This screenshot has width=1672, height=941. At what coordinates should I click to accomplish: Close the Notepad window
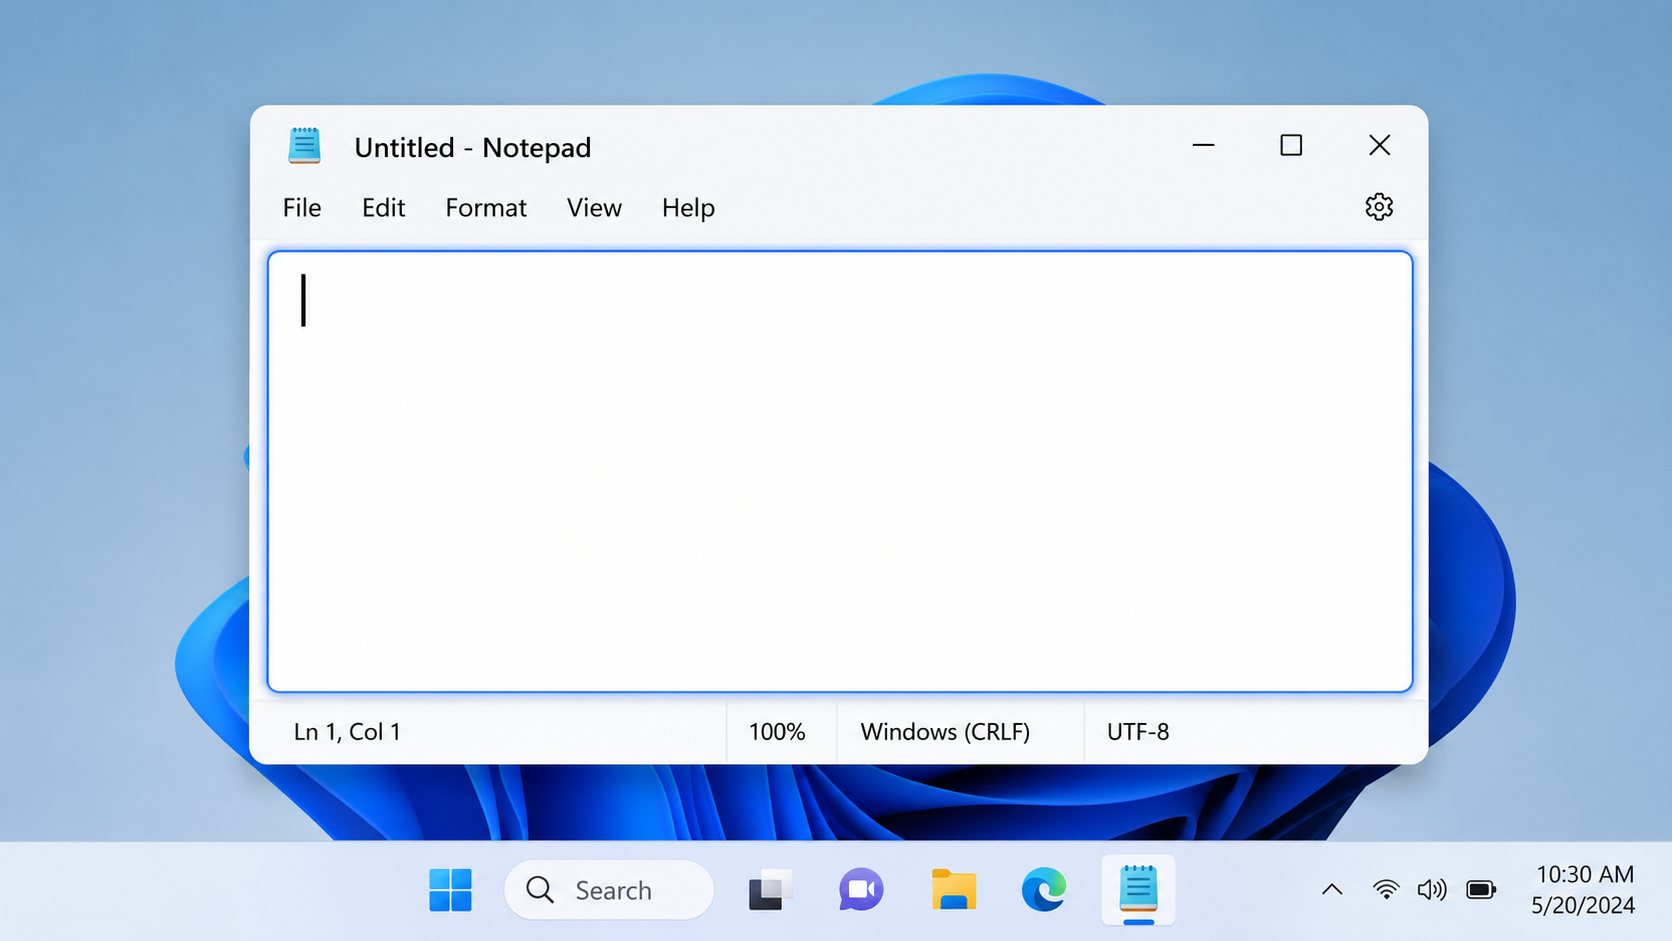(1380, 146)
